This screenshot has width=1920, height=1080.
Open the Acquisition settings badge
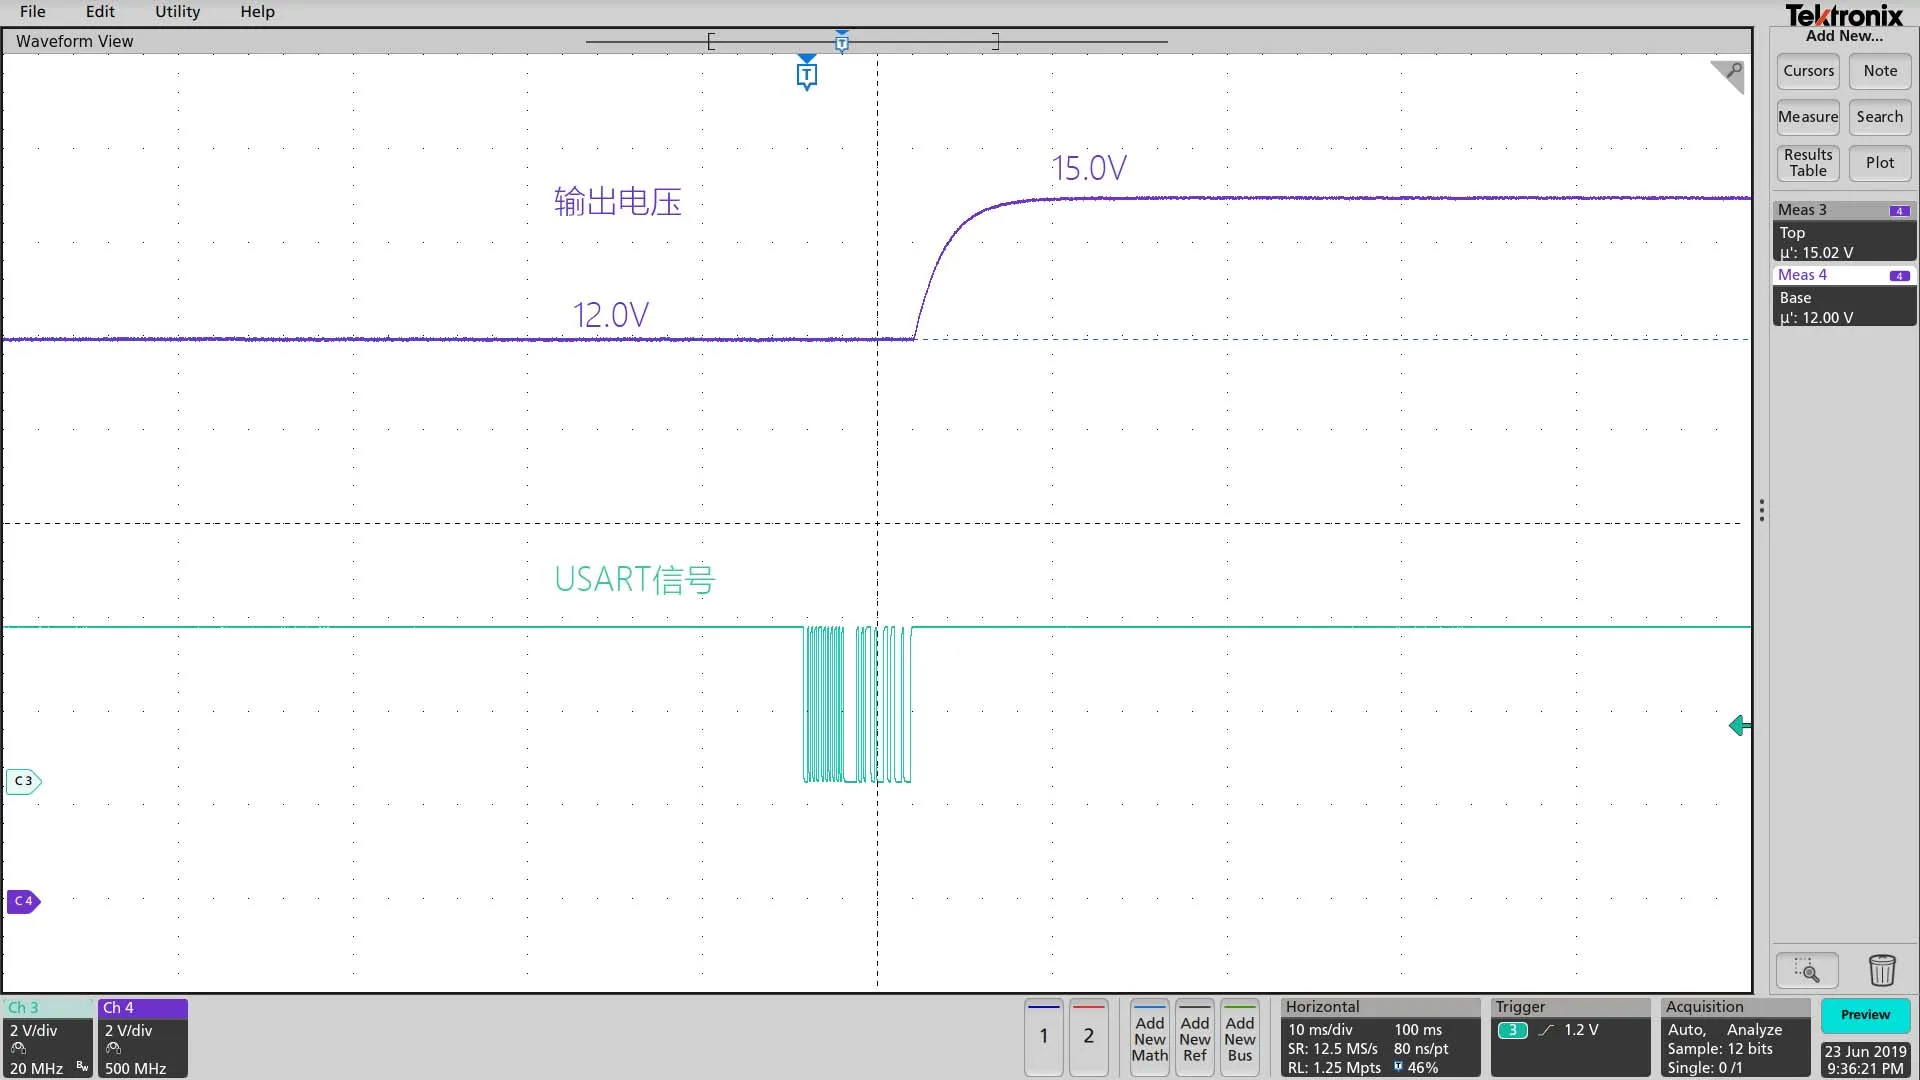point(1734,1037)
